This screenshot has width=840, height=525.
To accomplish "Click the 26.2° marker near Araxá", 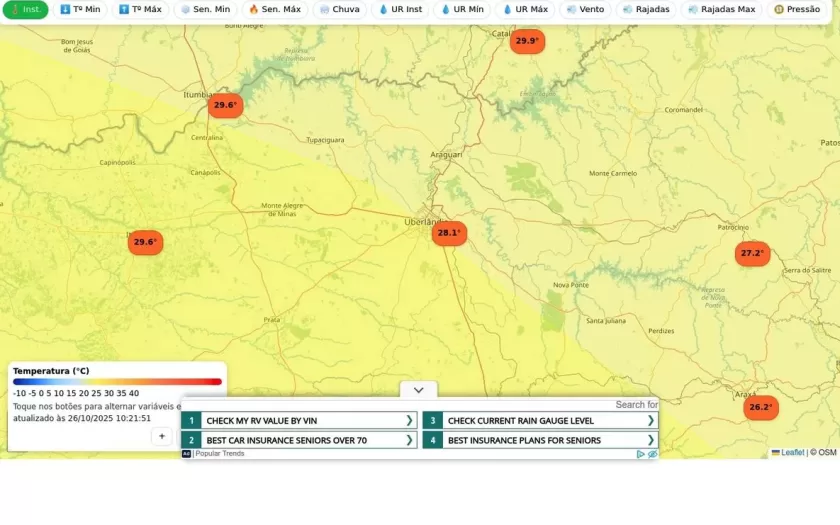I will pos(760,407).
